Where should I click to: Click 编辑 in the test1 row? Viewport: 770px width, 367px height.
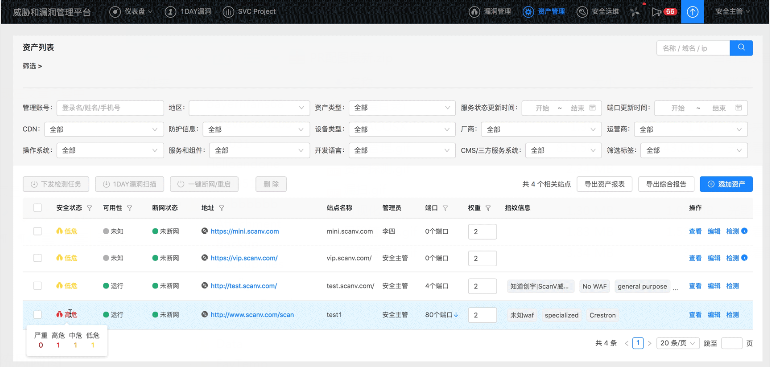click(x=714, y=314)
